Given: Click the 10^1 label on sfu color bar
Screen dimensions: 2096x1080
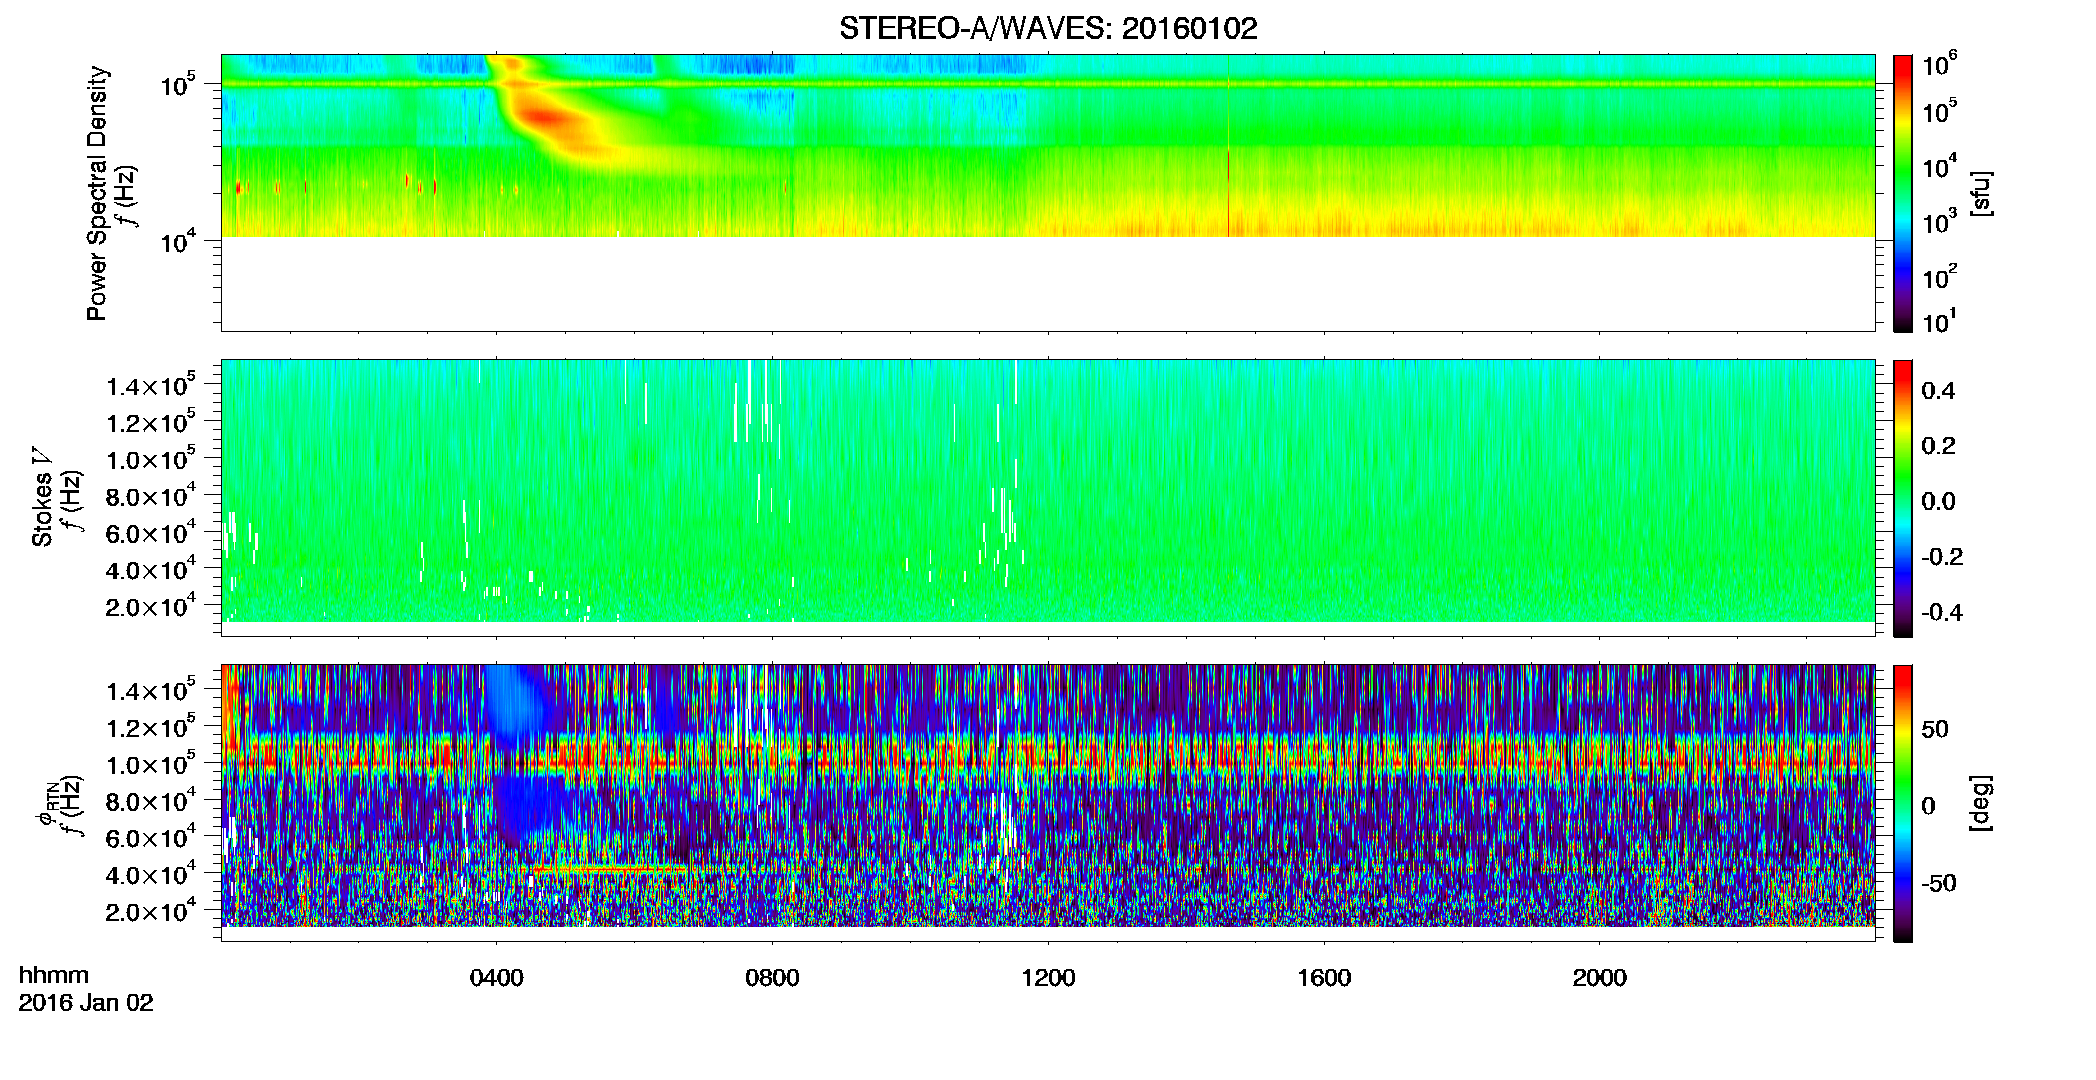Looking at the screenshot, I should pyautogui.click(x=1939, y=321).
